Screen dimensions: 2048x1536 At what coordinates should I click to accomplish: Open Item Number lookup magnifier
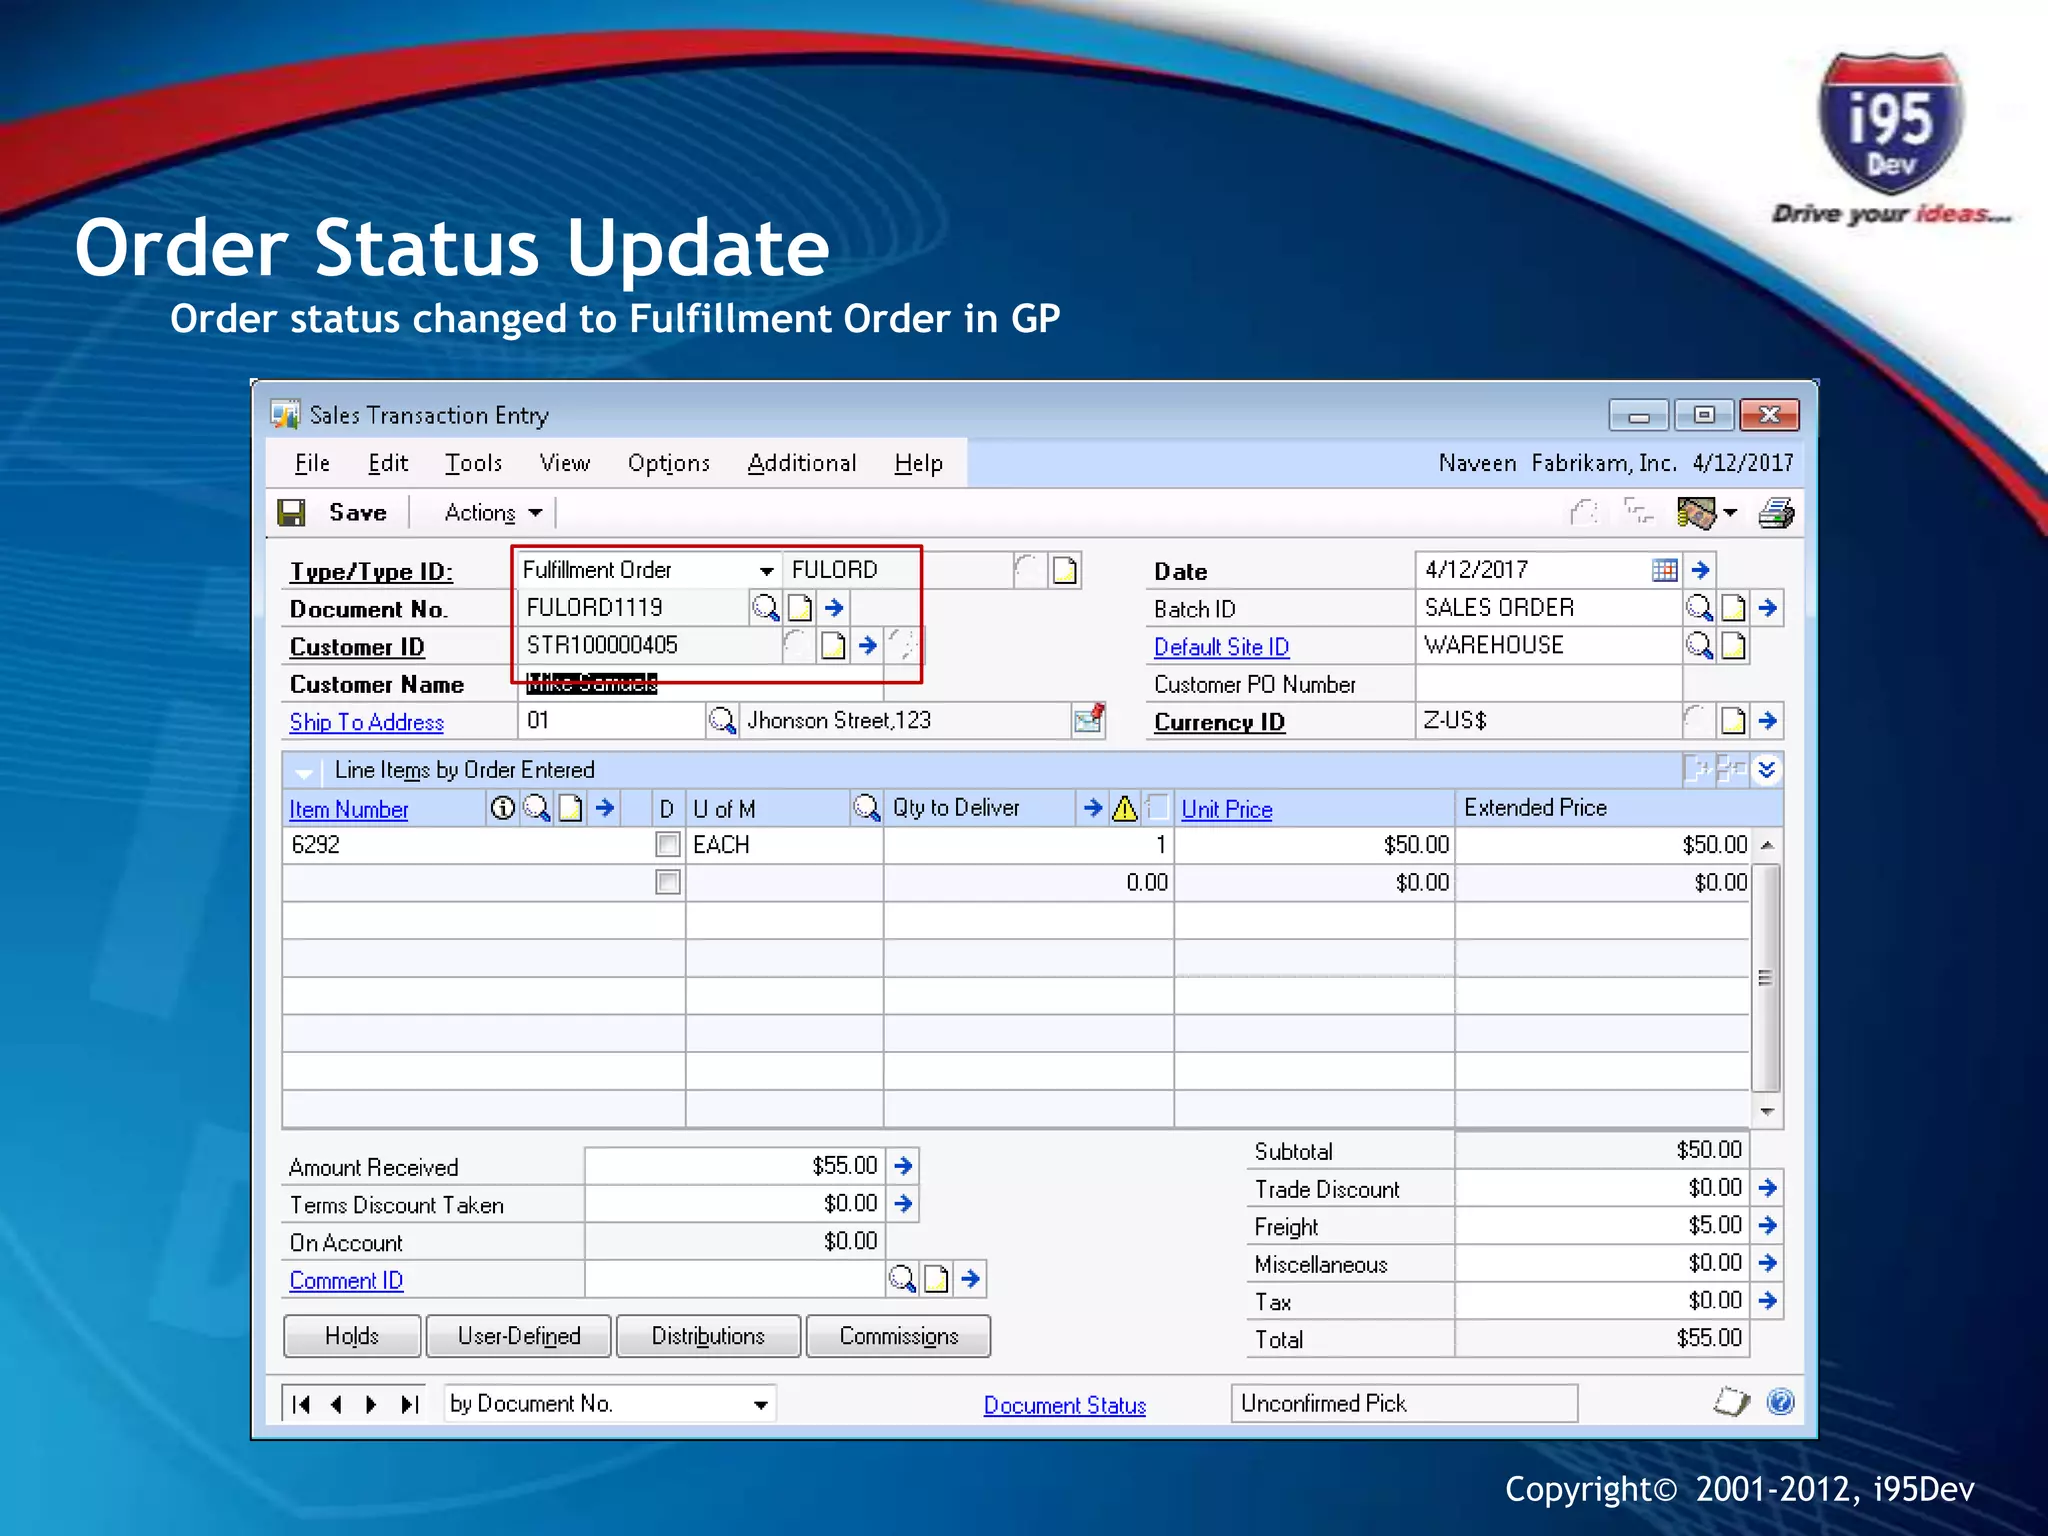click(x=537, y=807)
